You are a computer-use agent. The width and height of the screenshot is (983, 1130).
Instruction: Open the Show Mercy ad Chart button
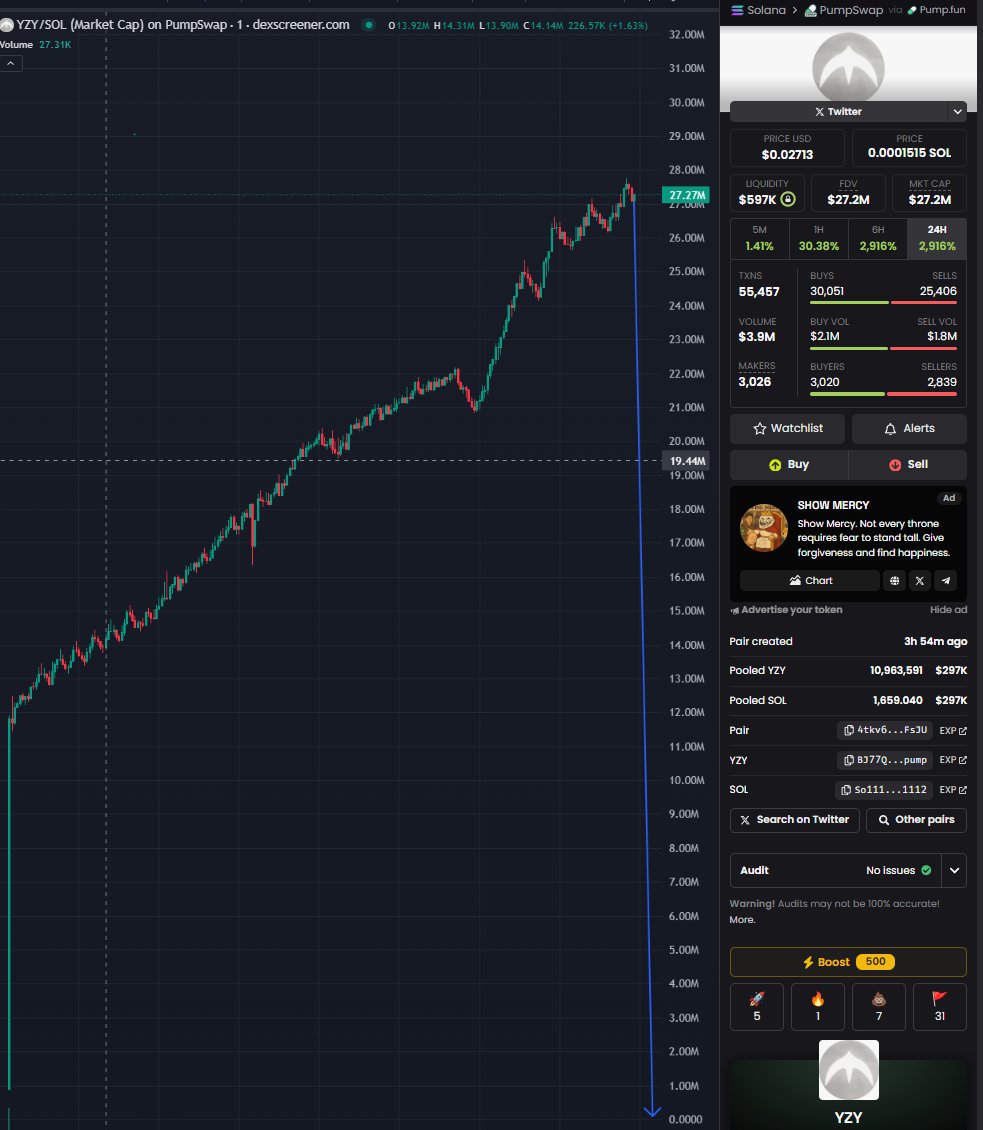(x=810, y=580)
